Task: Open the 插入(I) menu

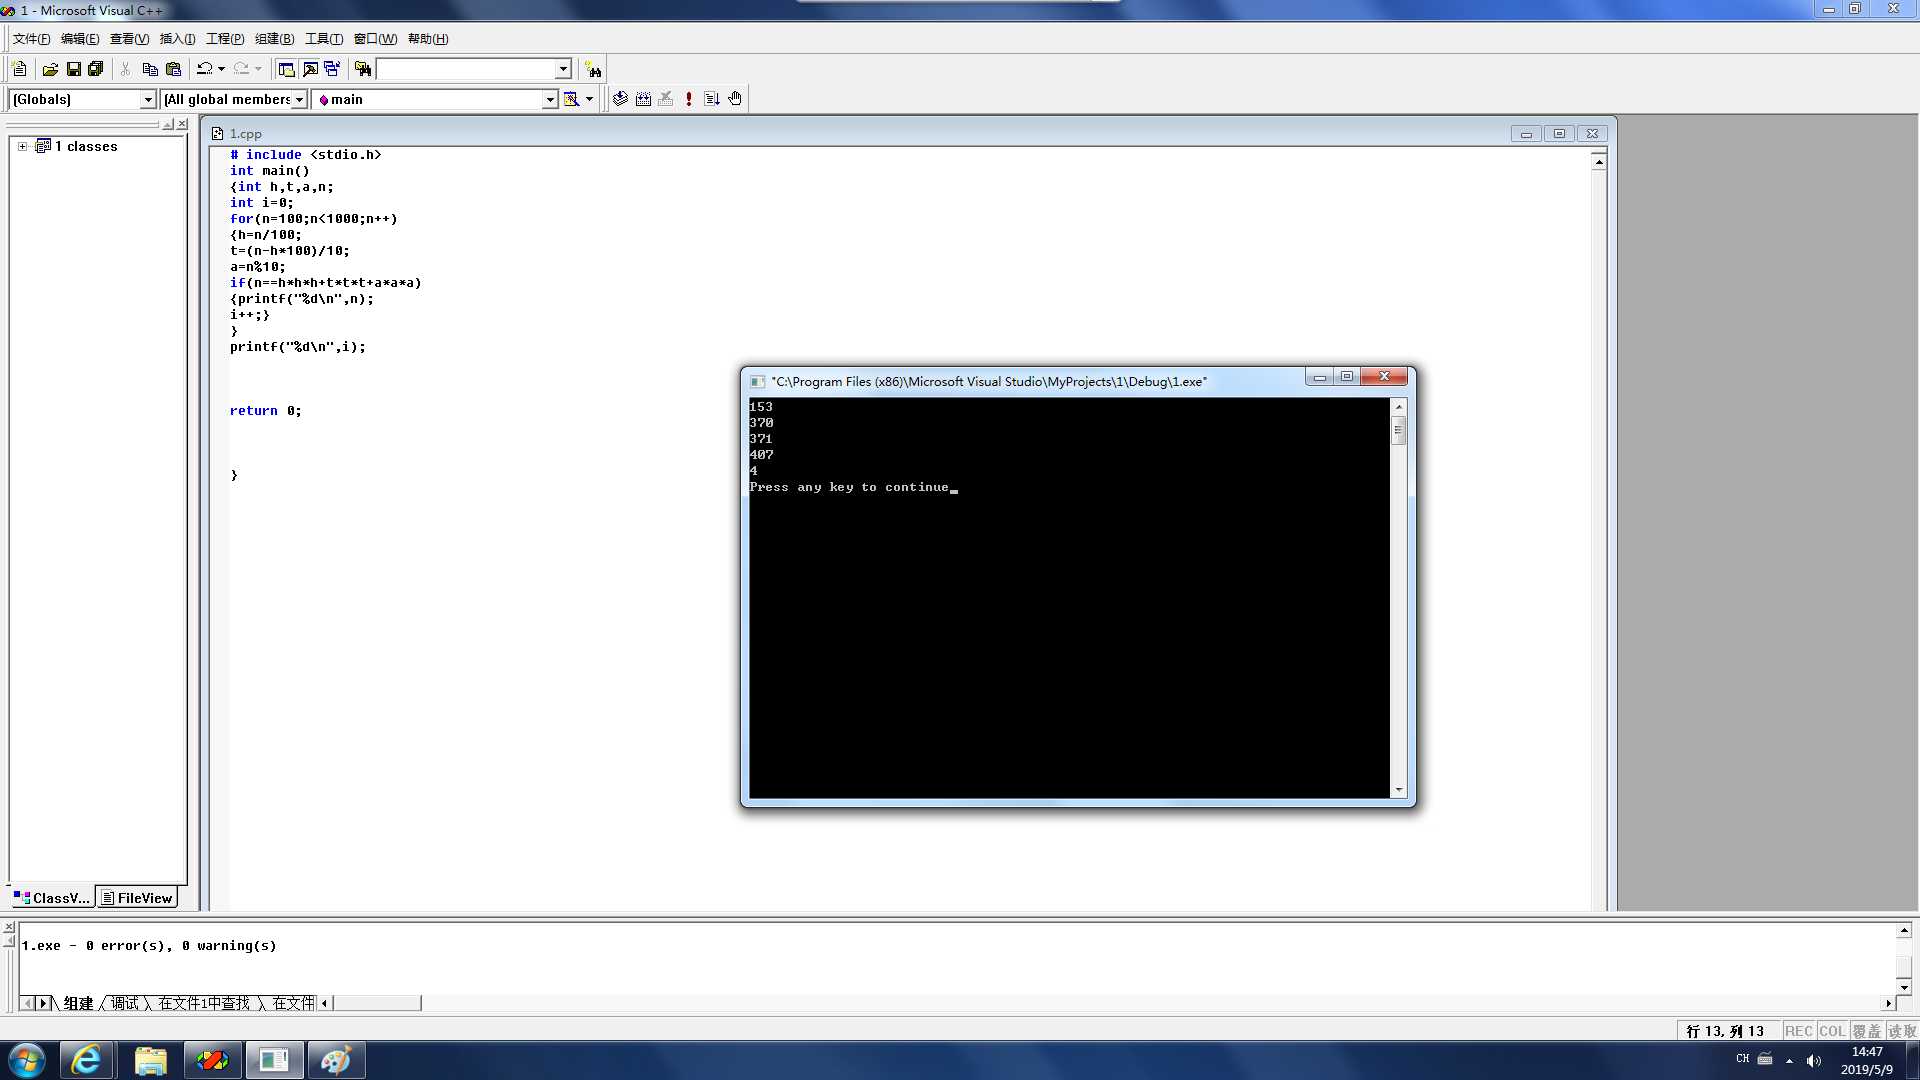Action: (177, 39)
